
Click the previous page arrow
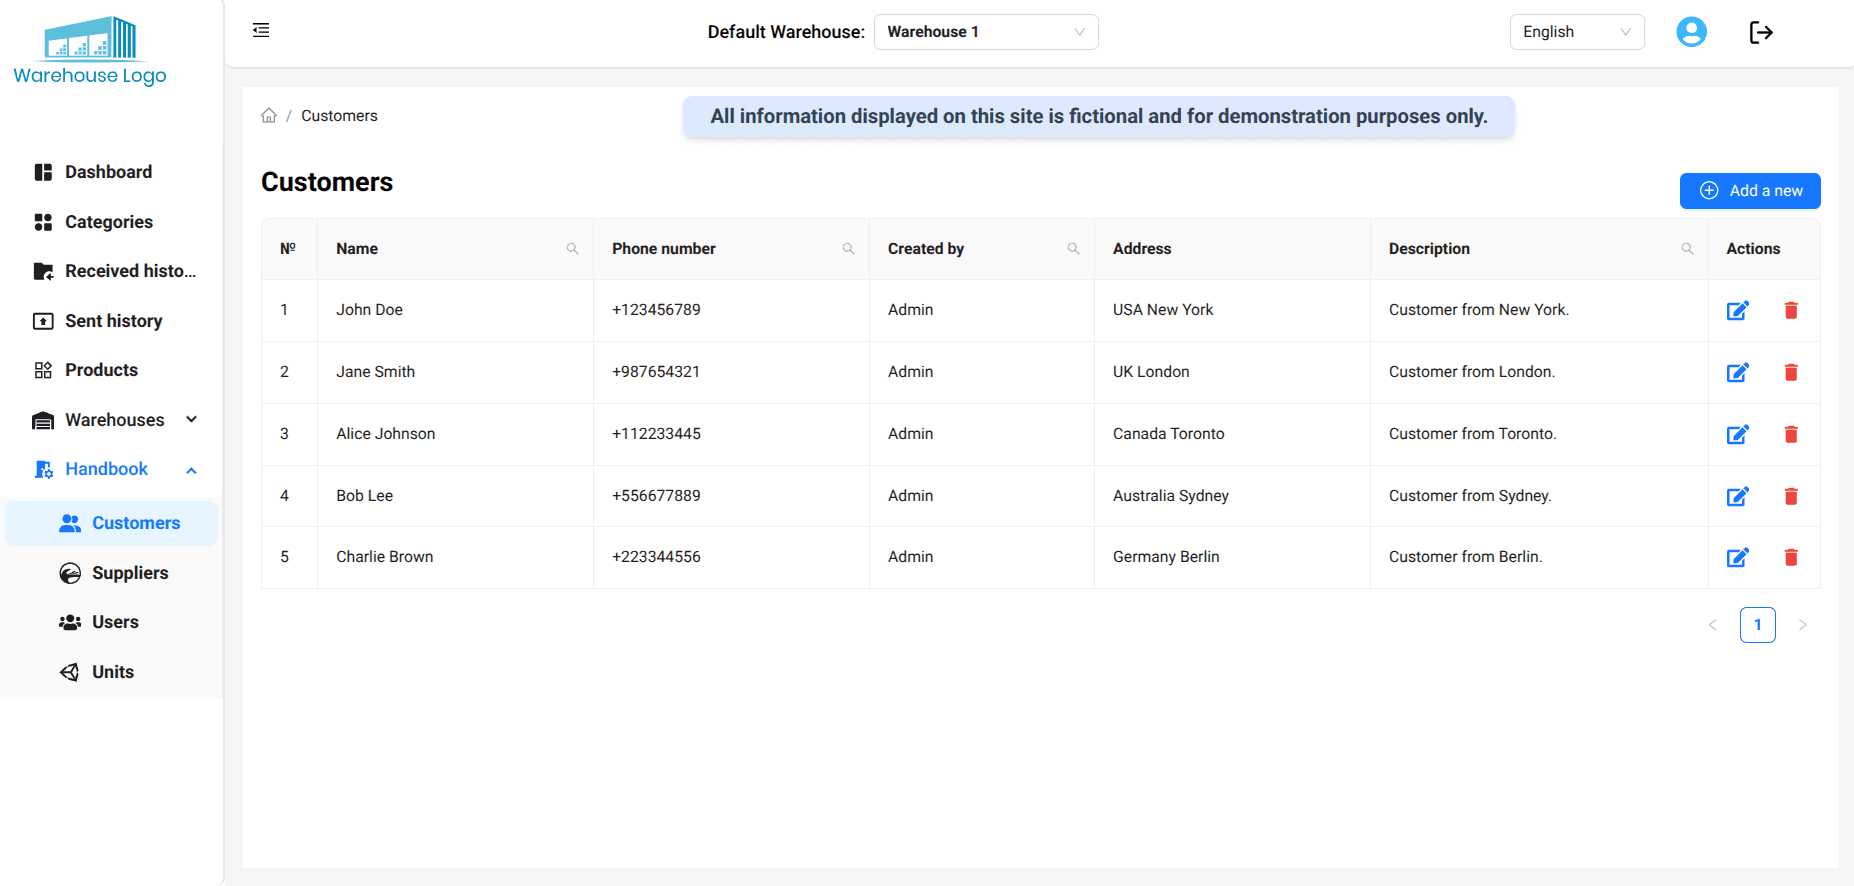click(1713, 625)
